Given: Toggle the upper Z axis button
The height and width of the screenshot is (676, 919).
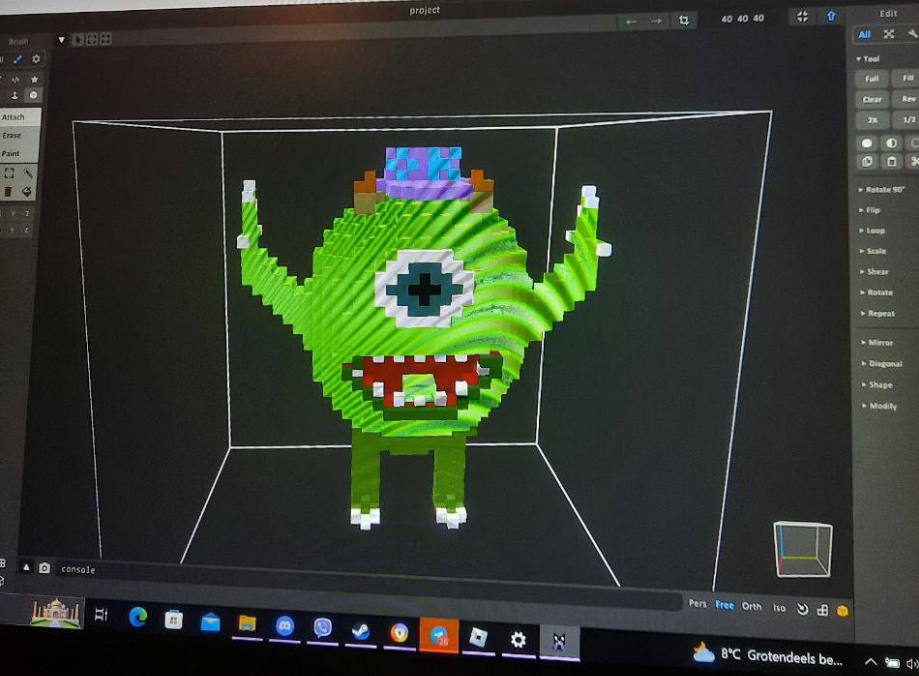Looking at the screenshot, I should [x=27, y=213].
